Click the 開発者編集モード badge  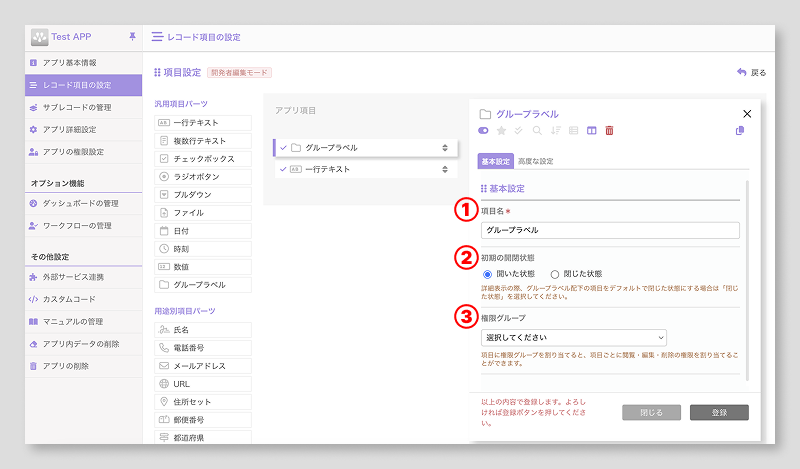pyautogui.click(x=239, y=73)
